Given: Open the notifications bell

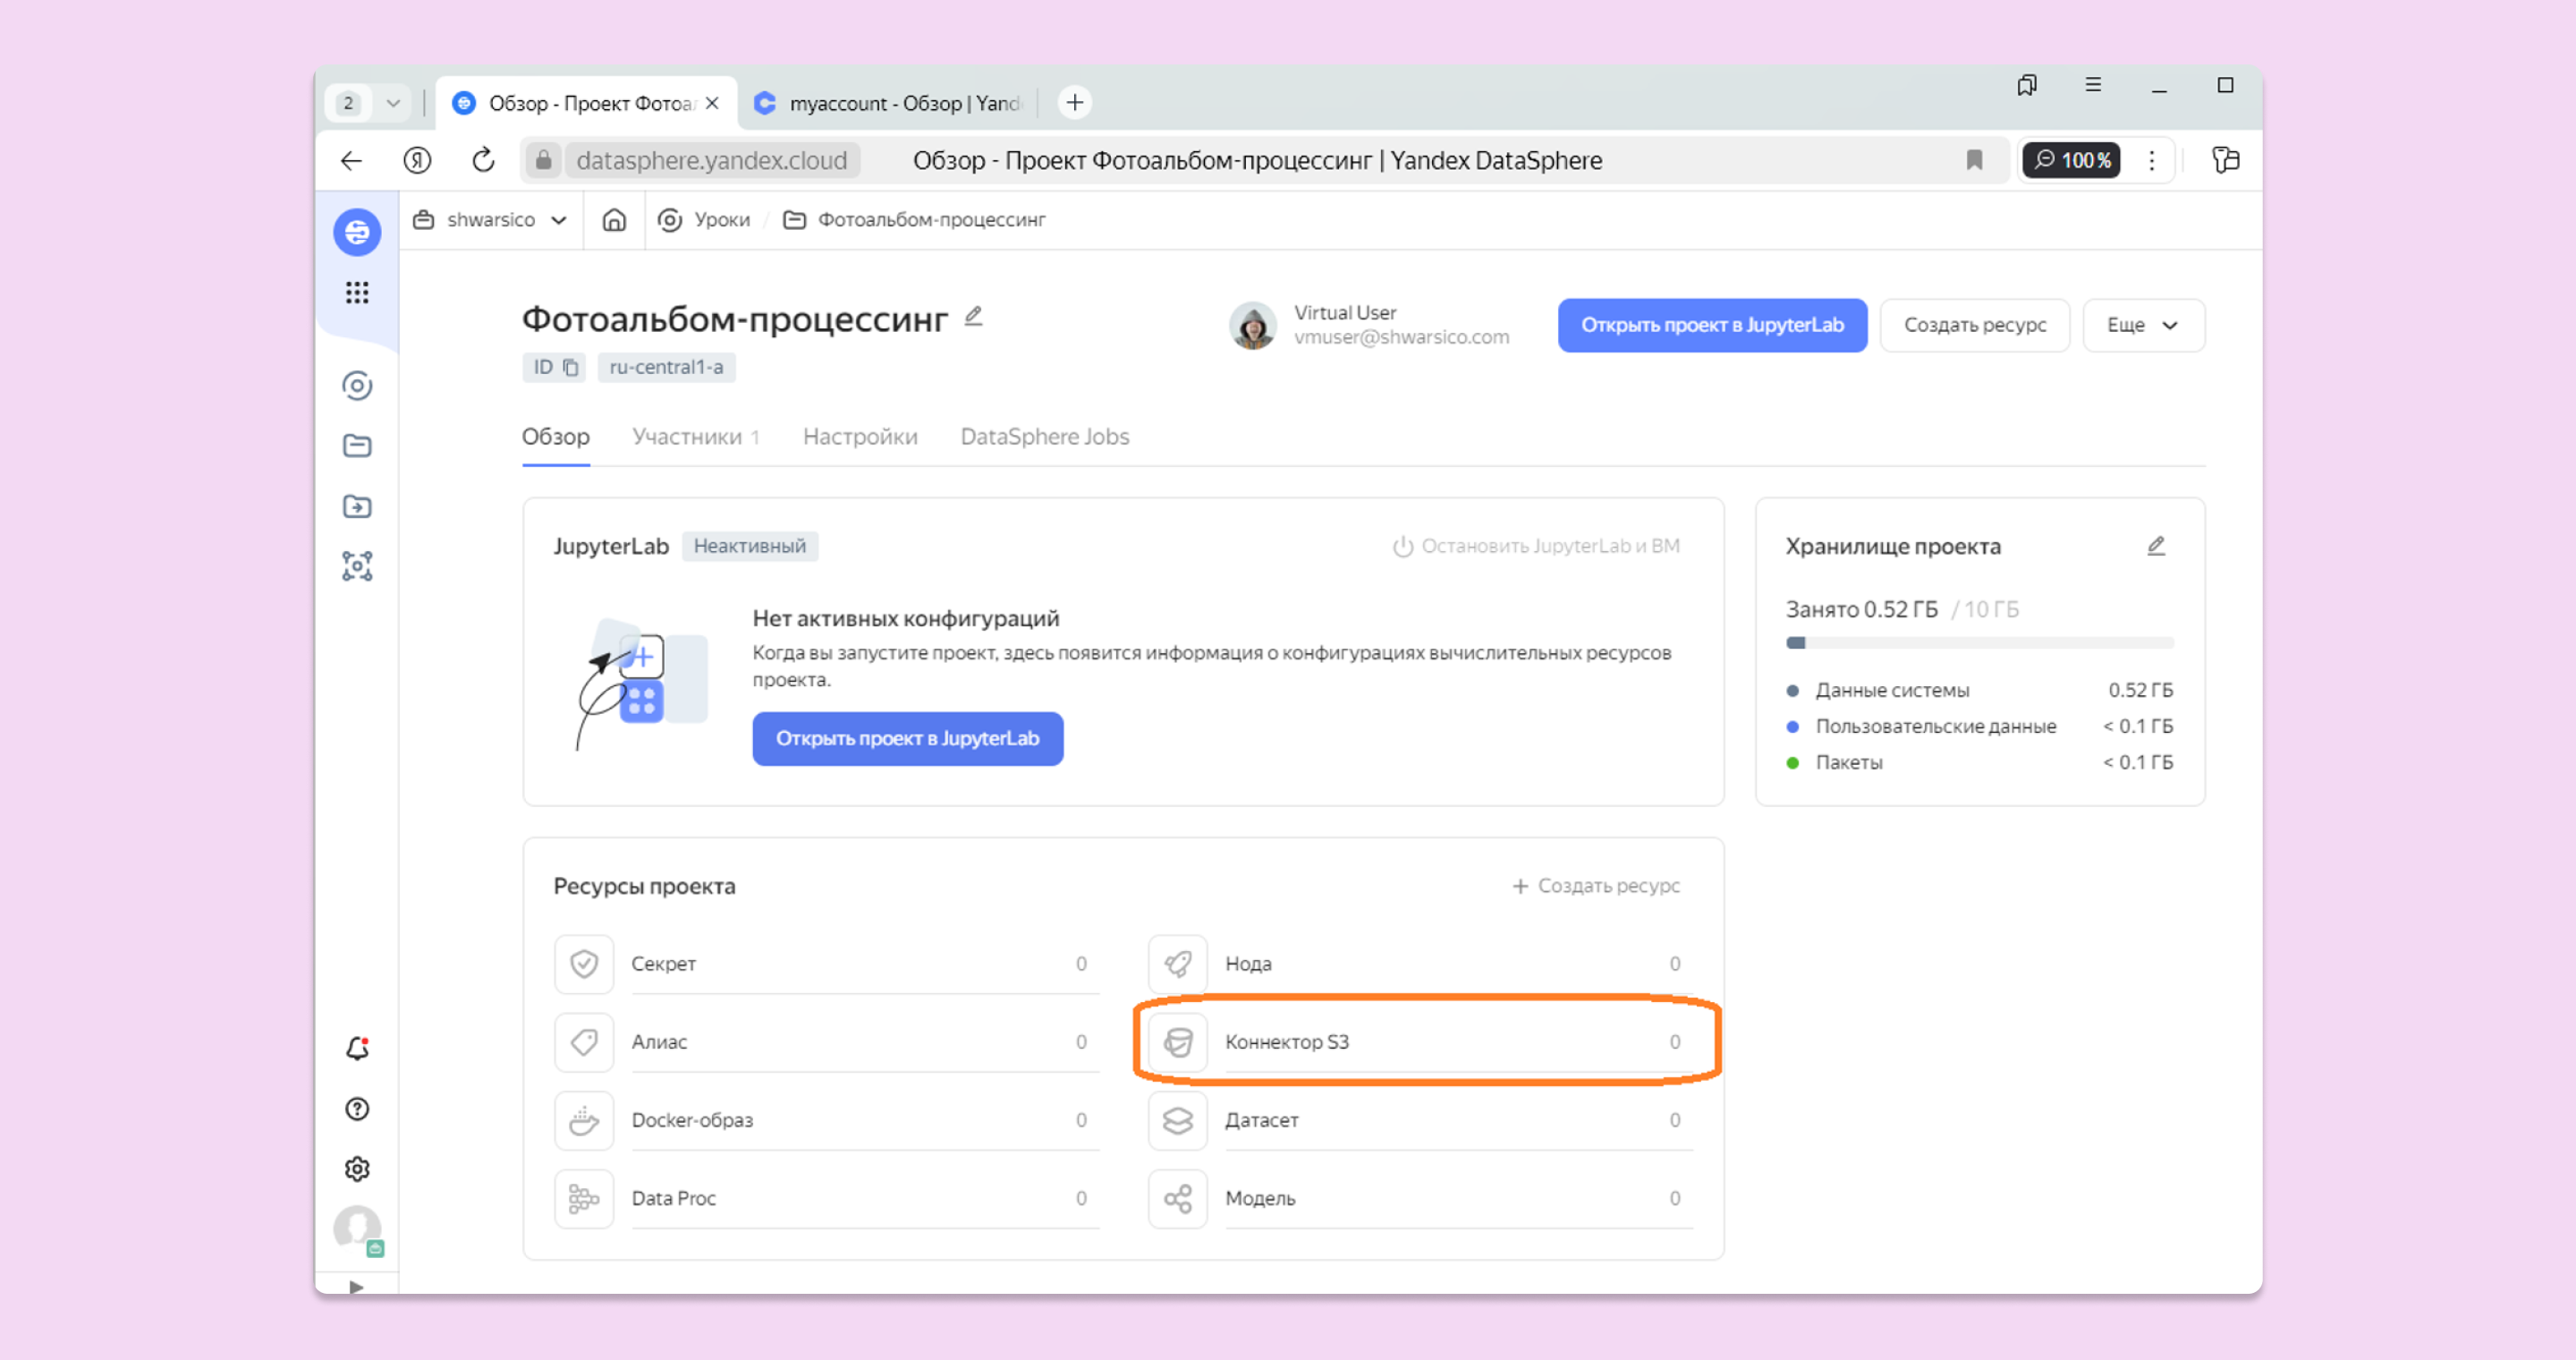Looking at the screenshot, I should [357, 1048].
